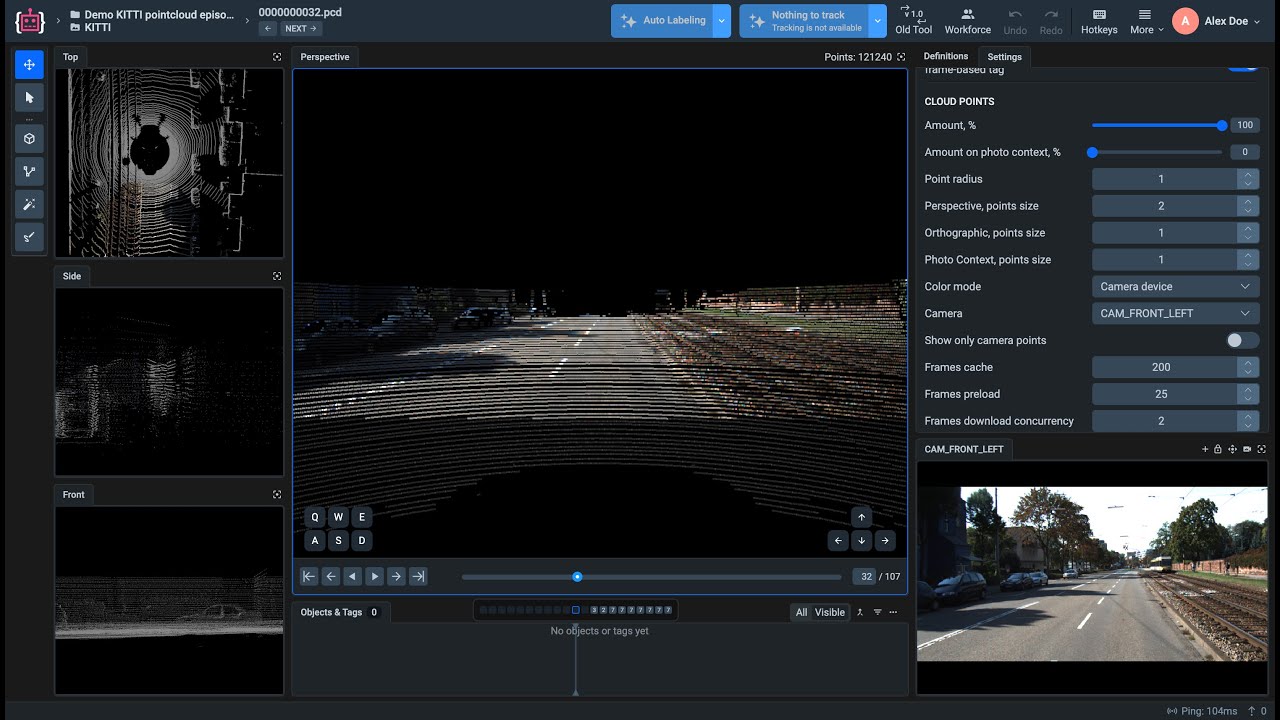This screenshot has height=720, width=1280.
Task: Toggle Show only camera points switch
Action: tap(1243, 340)
